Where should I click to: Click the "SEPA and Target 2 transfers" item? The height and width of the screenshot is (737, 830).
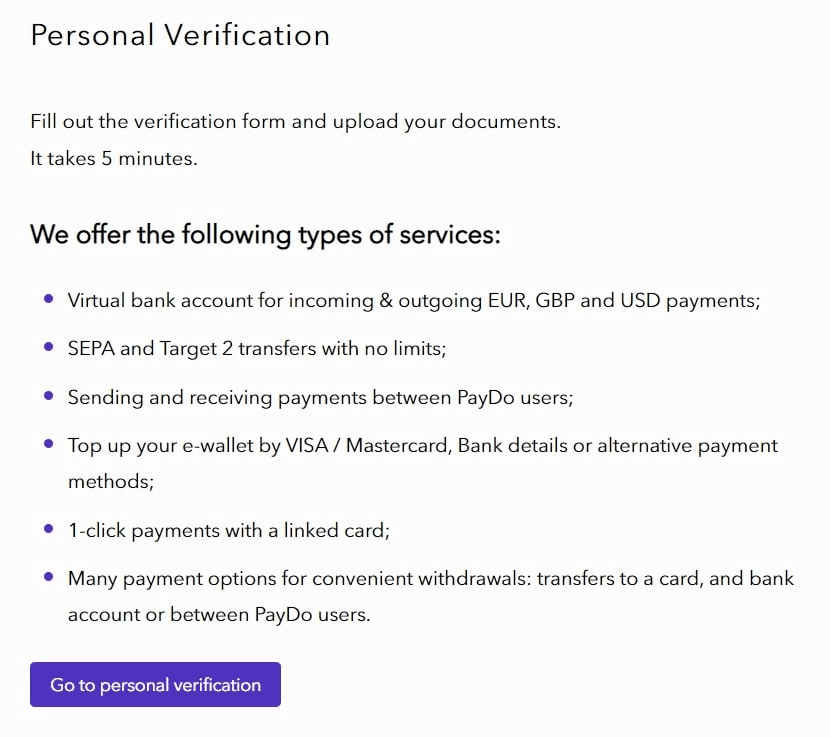tap(256, 348)
